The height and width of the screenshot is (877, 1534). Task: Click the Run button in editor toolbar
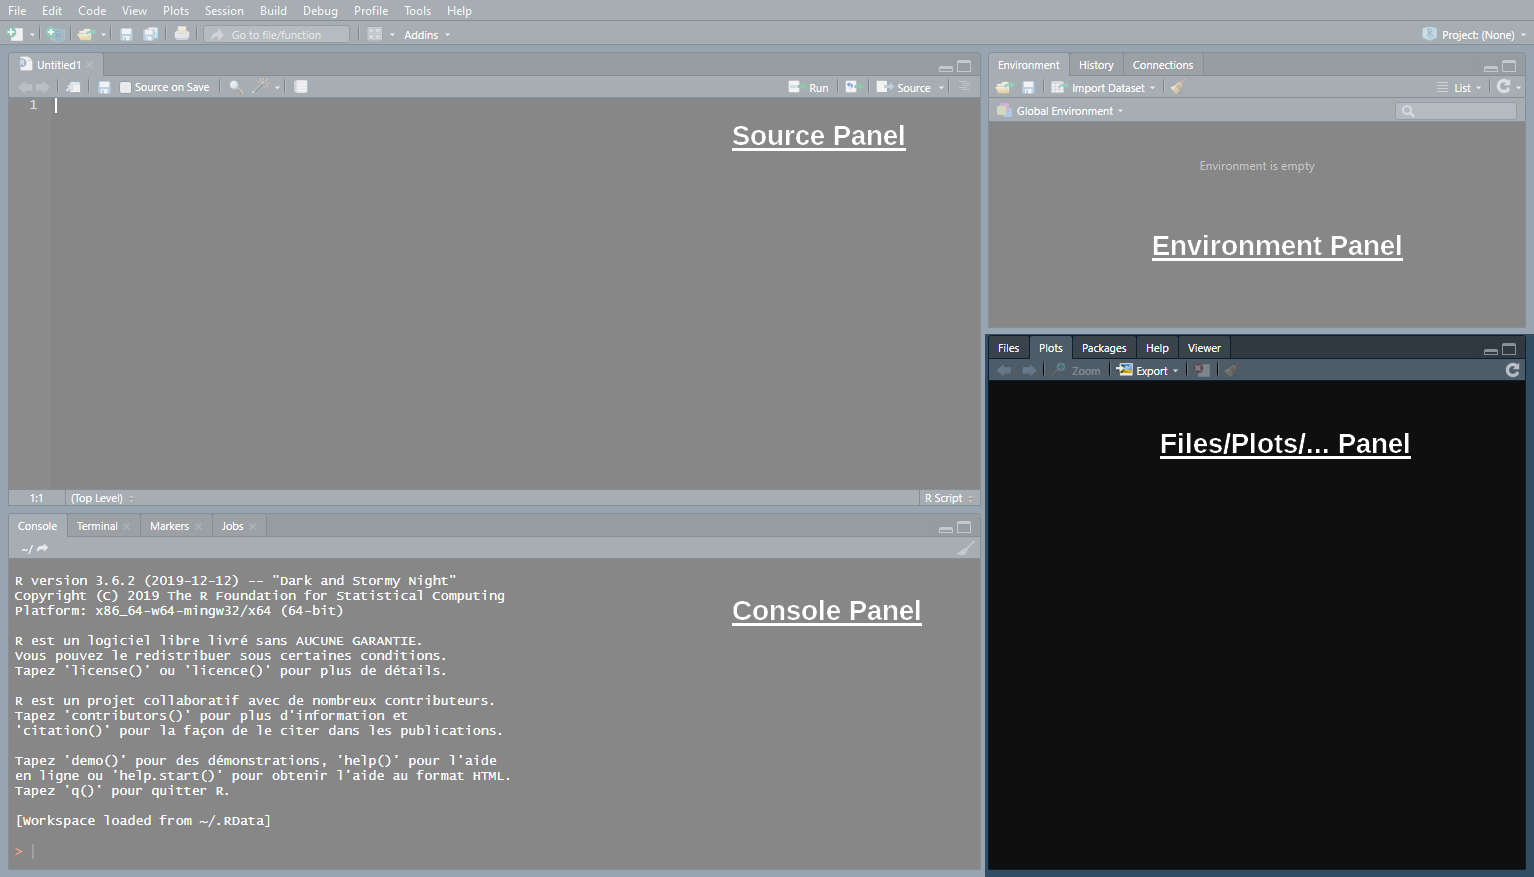pyautogui.click(x=809, y=88)
